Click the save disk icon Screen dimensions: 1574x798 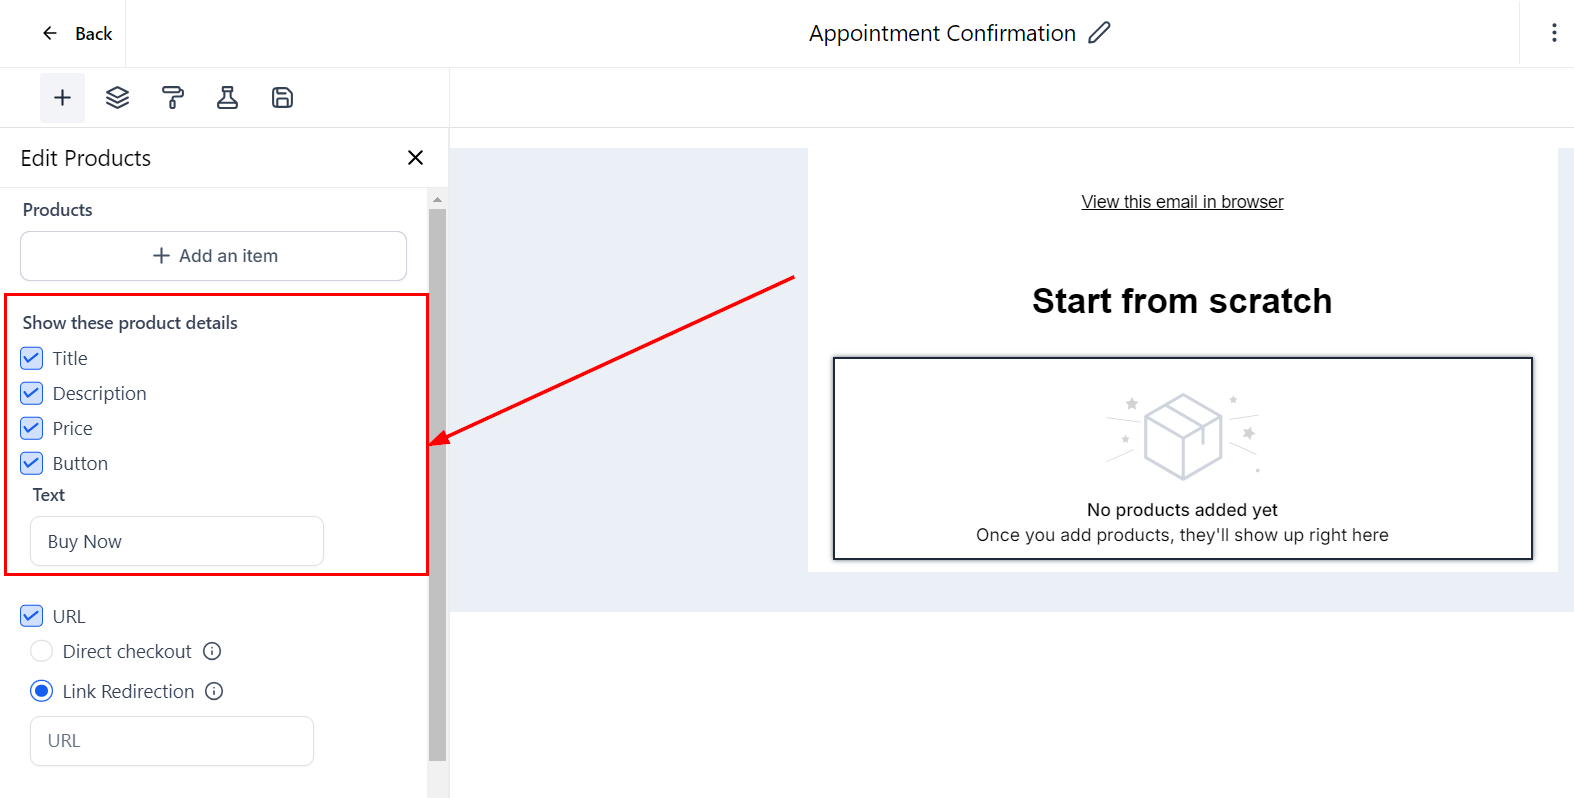[283, 98]
